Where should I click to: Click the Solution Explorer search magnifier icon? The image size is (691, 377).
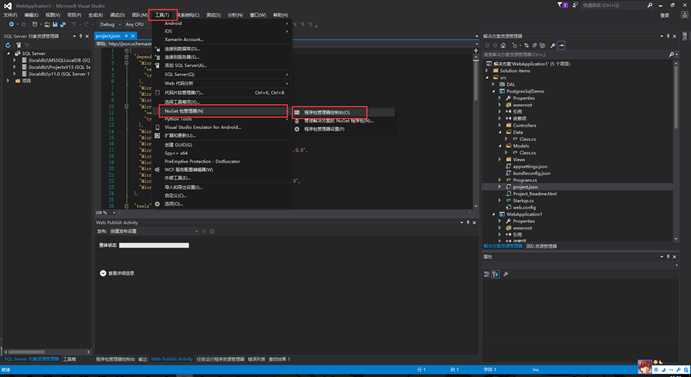click(x=671, y=55)
